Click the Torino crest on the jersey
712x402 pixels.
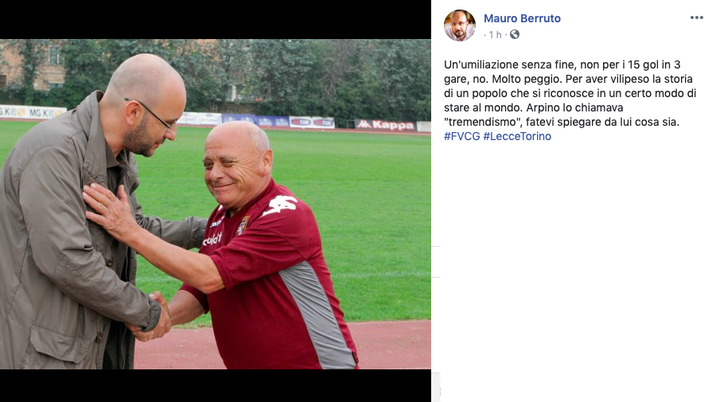243,225
